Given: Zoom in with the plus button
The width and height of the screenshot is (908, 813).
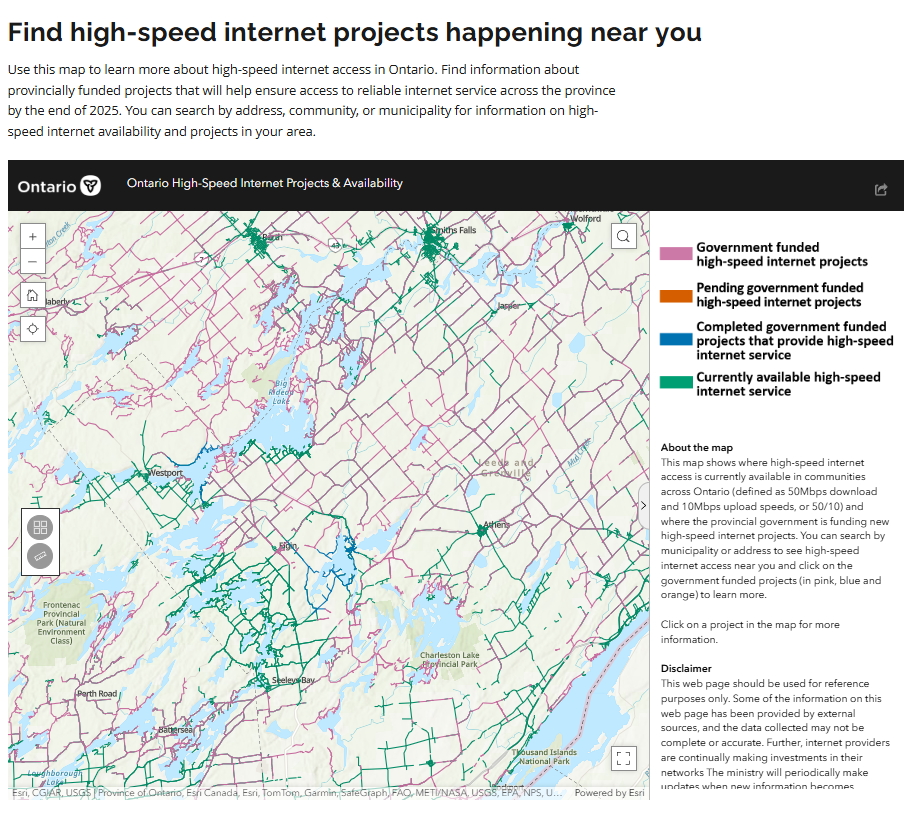Looking at the screenshot, I should point(32,236).
